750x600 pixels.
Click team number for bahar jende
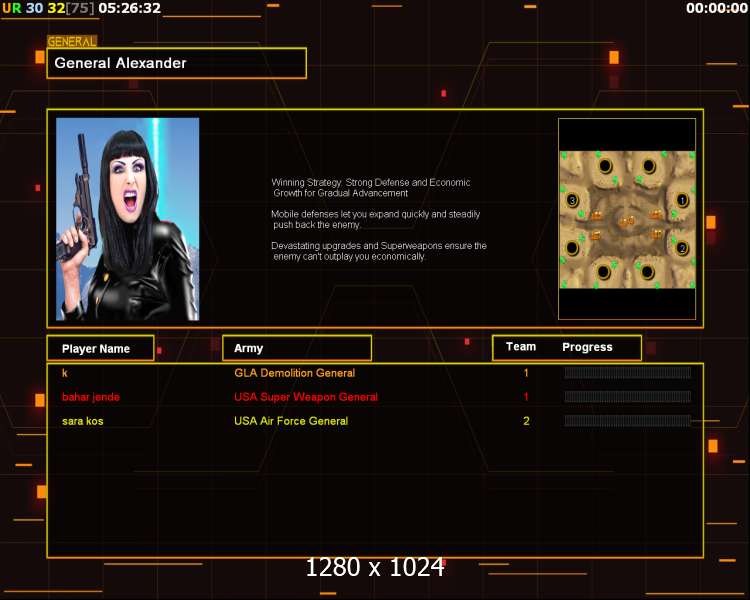pos(526,397)
